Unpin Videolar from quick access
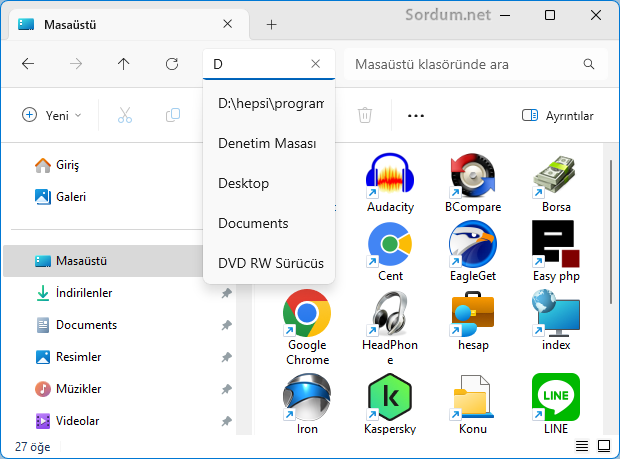 tap(227, 421)
